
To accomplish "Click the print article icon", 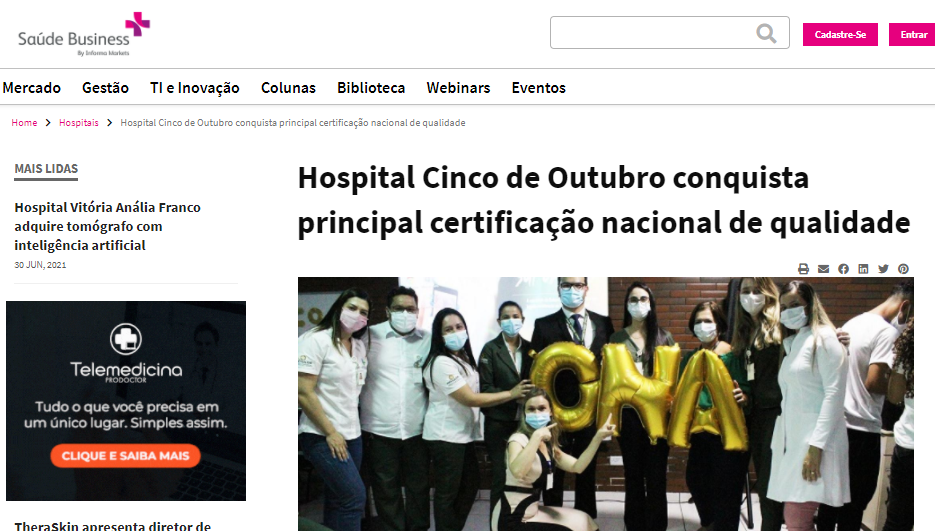I will [803, 269].
